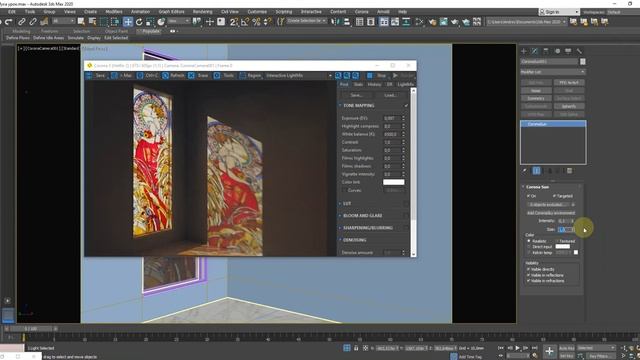
Task: Click the Redo arrow icon
Action: click(x=9, y=22)
